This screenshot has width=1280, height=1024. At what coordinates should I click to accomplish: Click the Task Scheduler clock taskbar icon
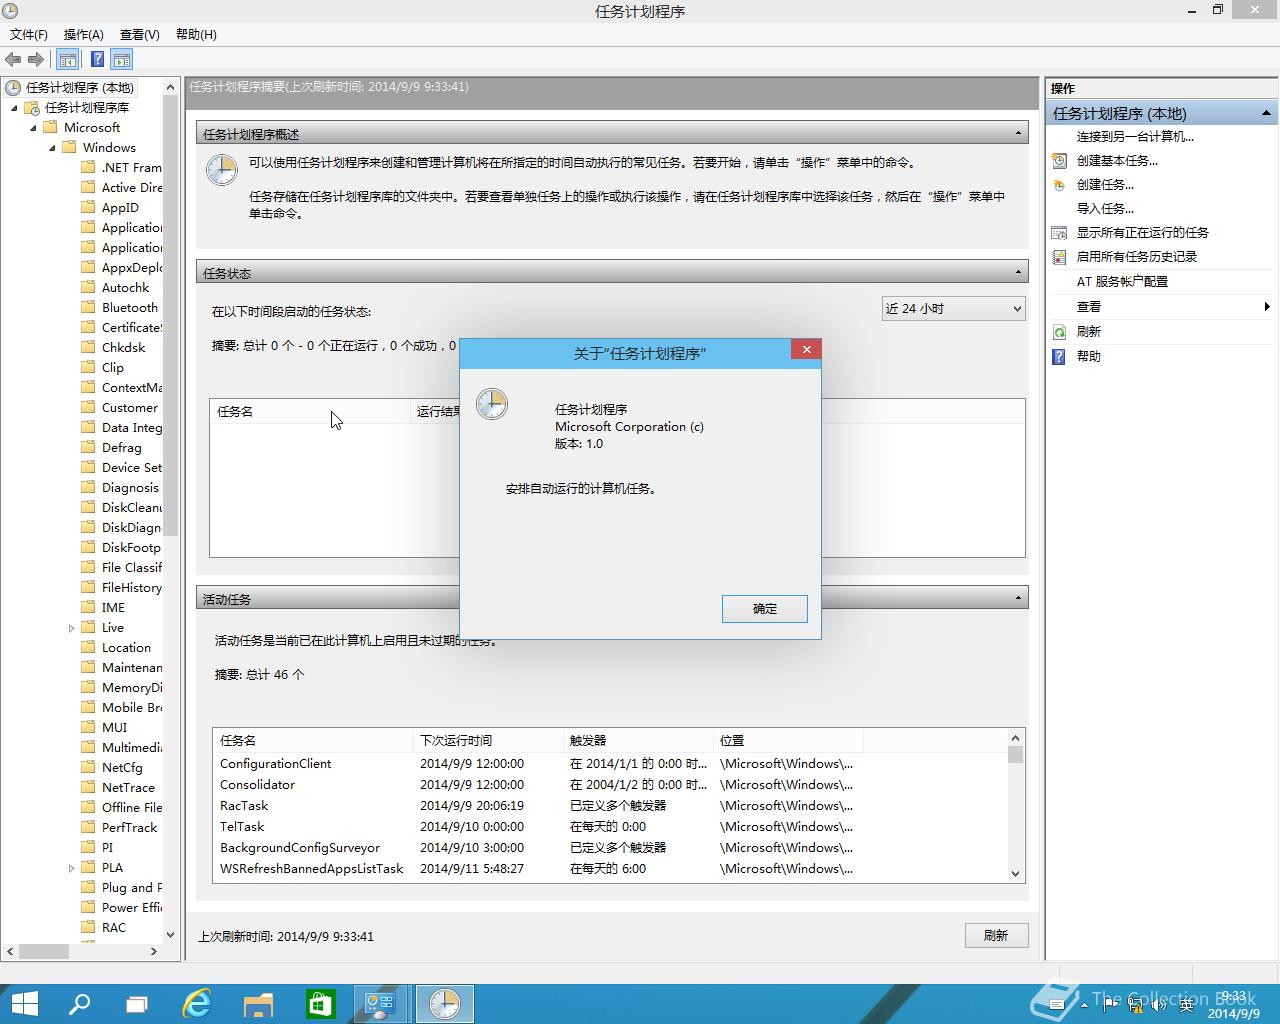coord(444,1004)
